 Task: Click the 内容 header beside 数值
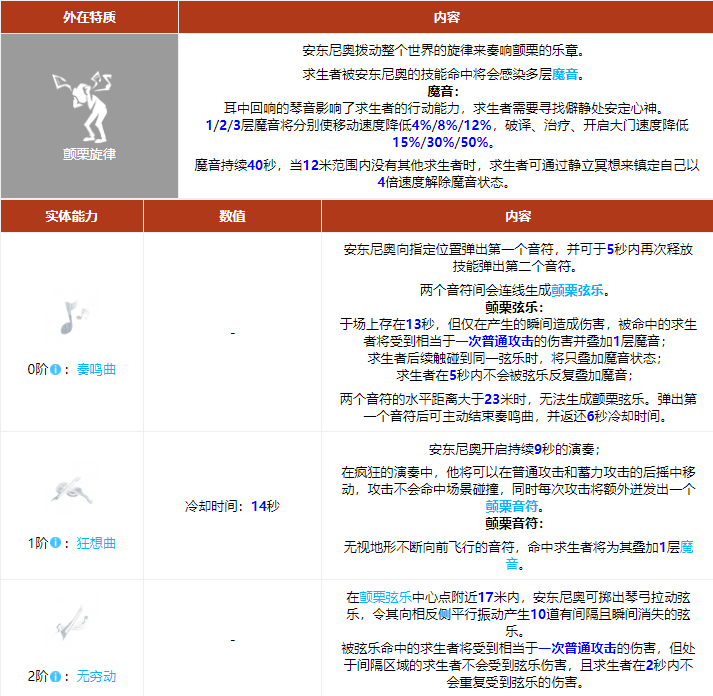tap(517, 216)
